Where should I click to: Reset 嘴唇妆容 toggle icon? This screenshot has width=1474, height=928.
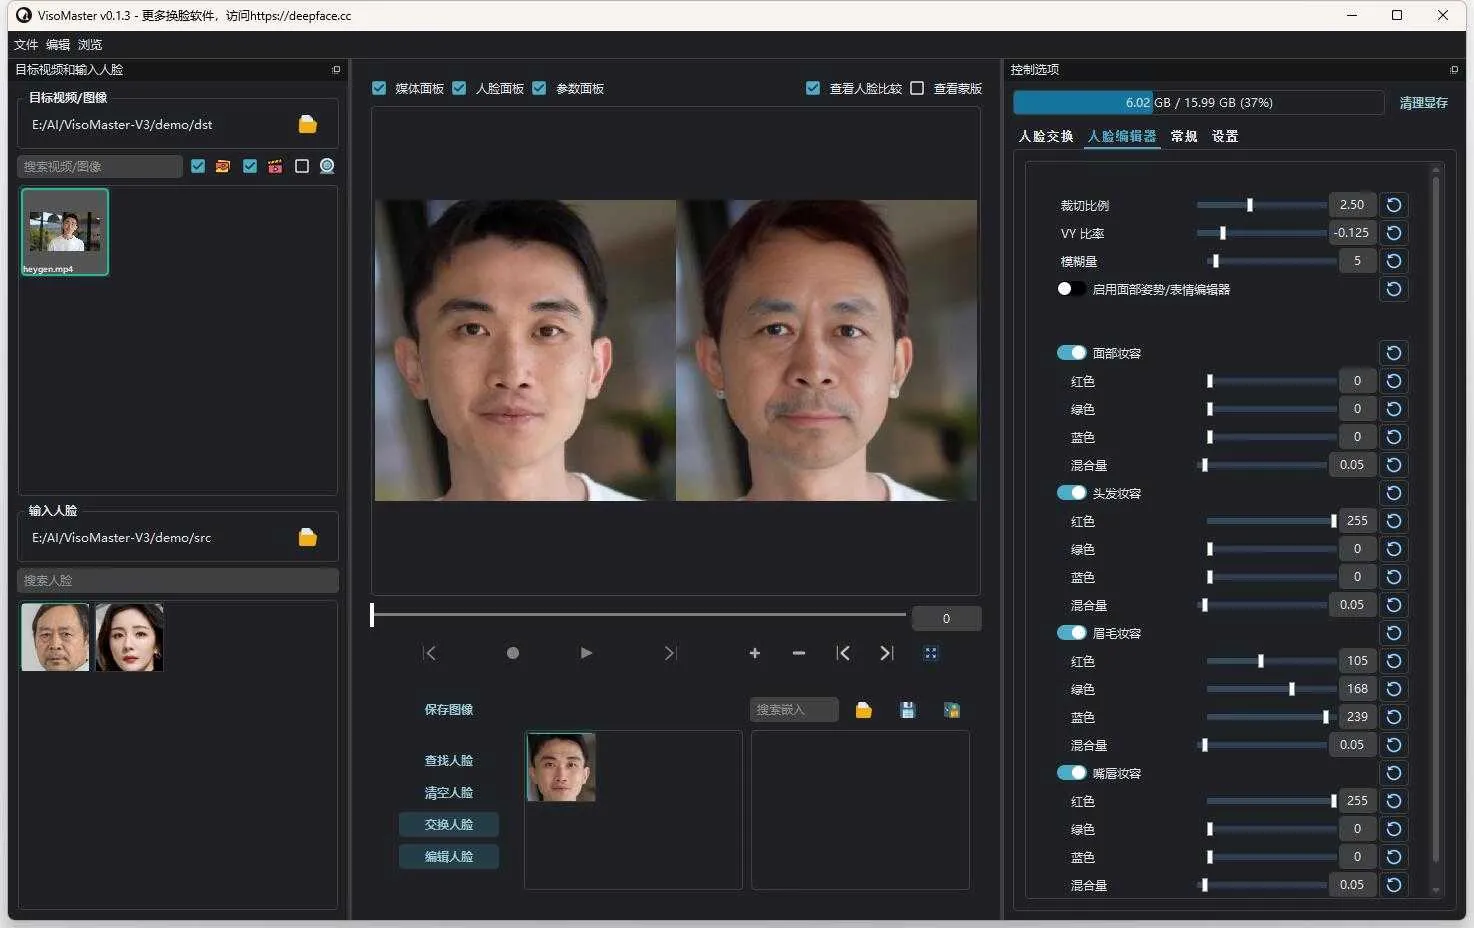[x=1394, y=773]
